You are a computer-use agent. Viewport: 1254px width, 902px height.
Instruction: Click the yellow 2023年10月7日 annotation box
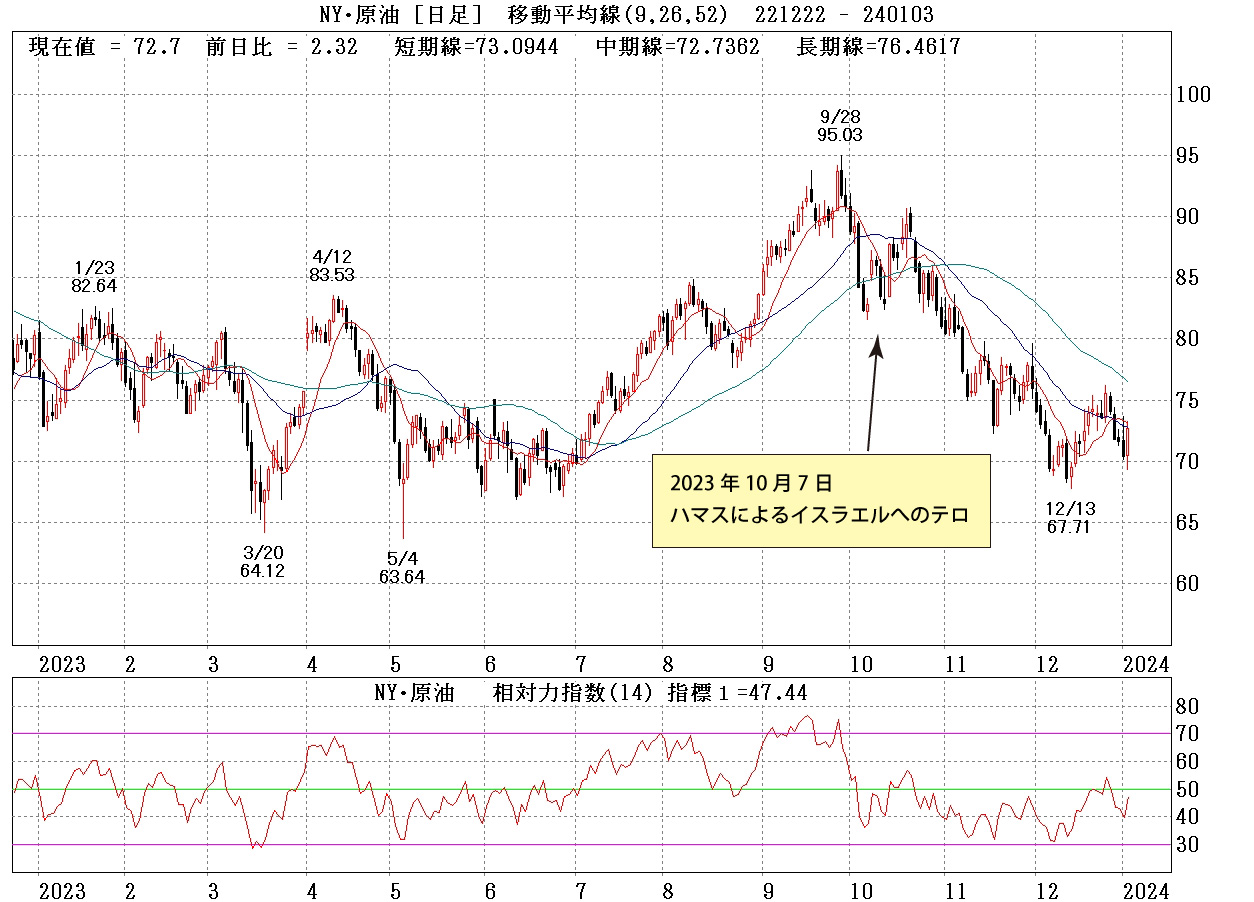click(x=820, y=500)
